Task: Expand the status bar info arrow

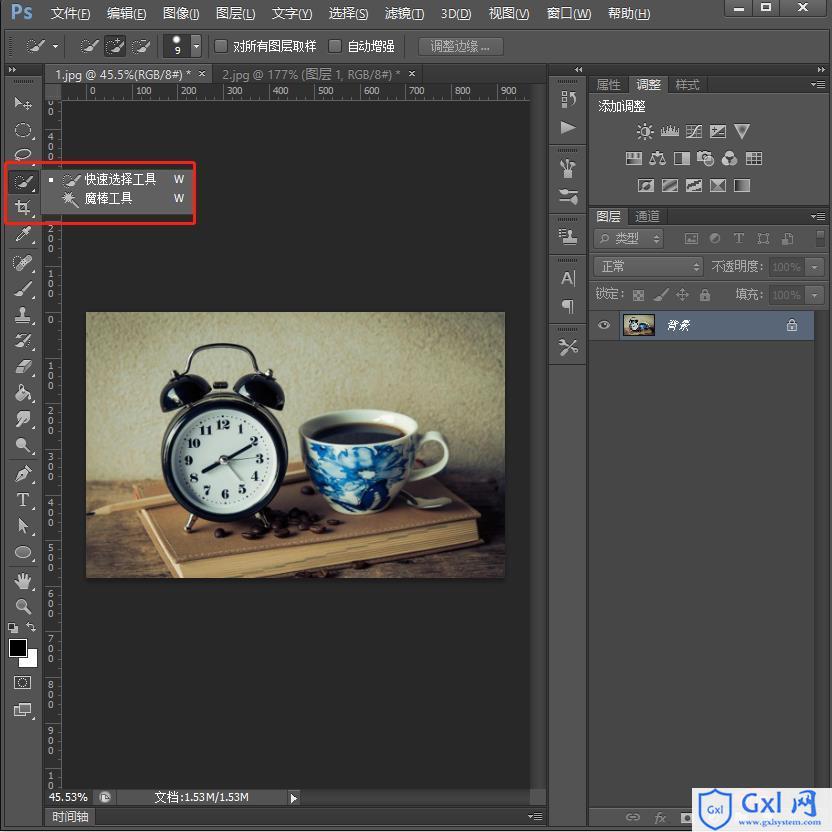Action: click(293, 798)
